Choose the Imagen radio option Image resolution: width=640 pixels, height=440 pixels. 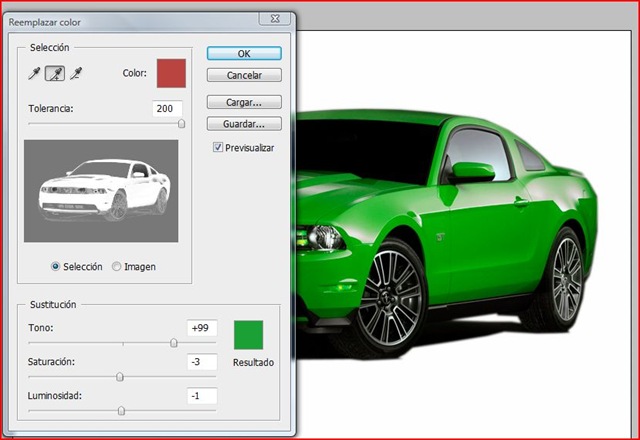click(117, 267)
